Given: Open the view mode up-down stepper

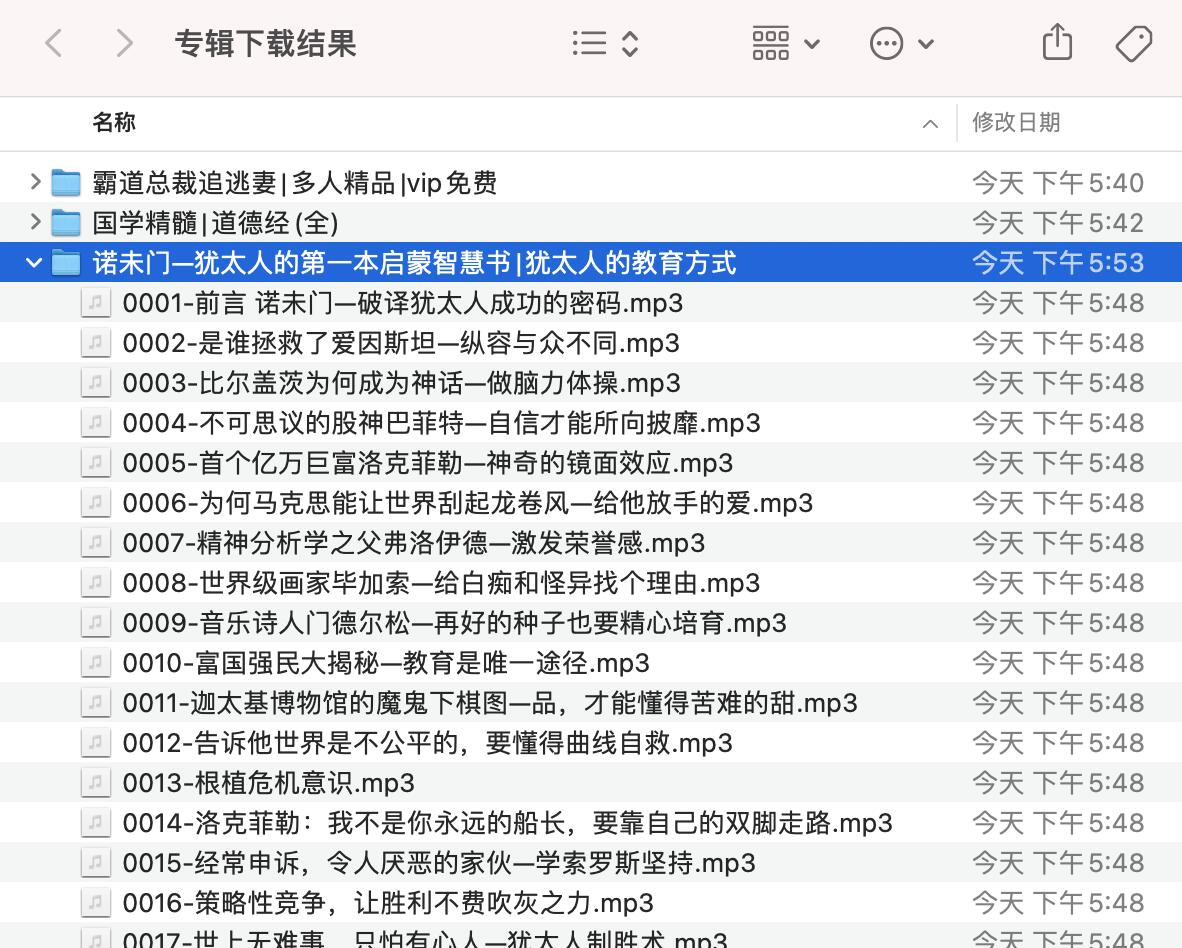Looking at the screenshot, I should click(x=630, y=44).
